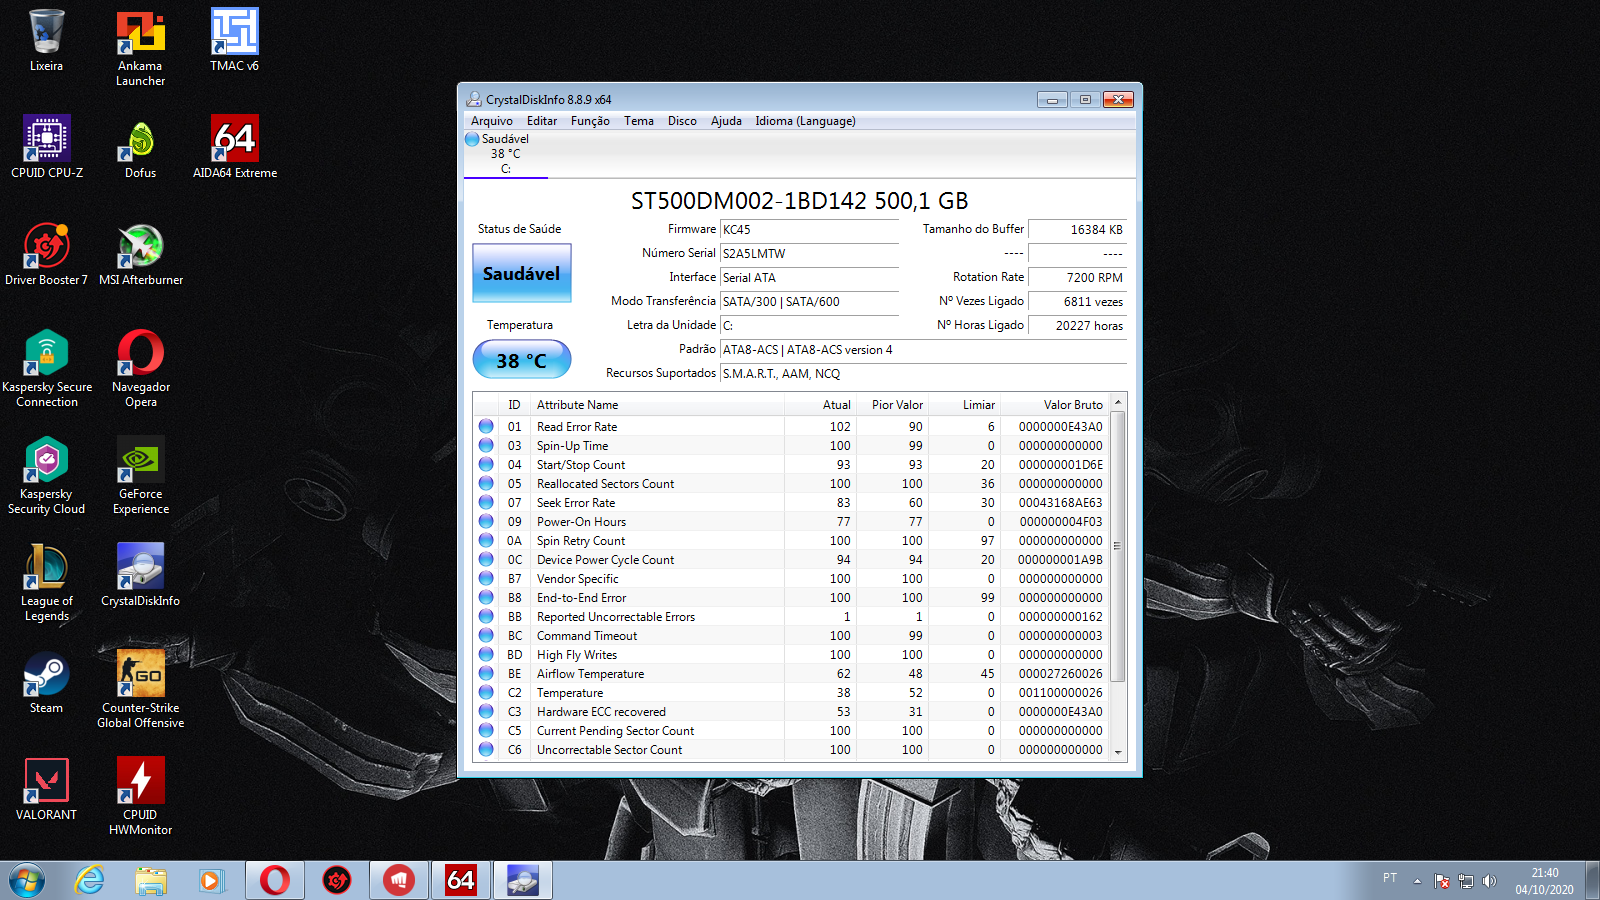This screenshot has width=1600, height=900.
Task: Click the blue status dot for Spin-Up Time
Action: click(486, 446)
